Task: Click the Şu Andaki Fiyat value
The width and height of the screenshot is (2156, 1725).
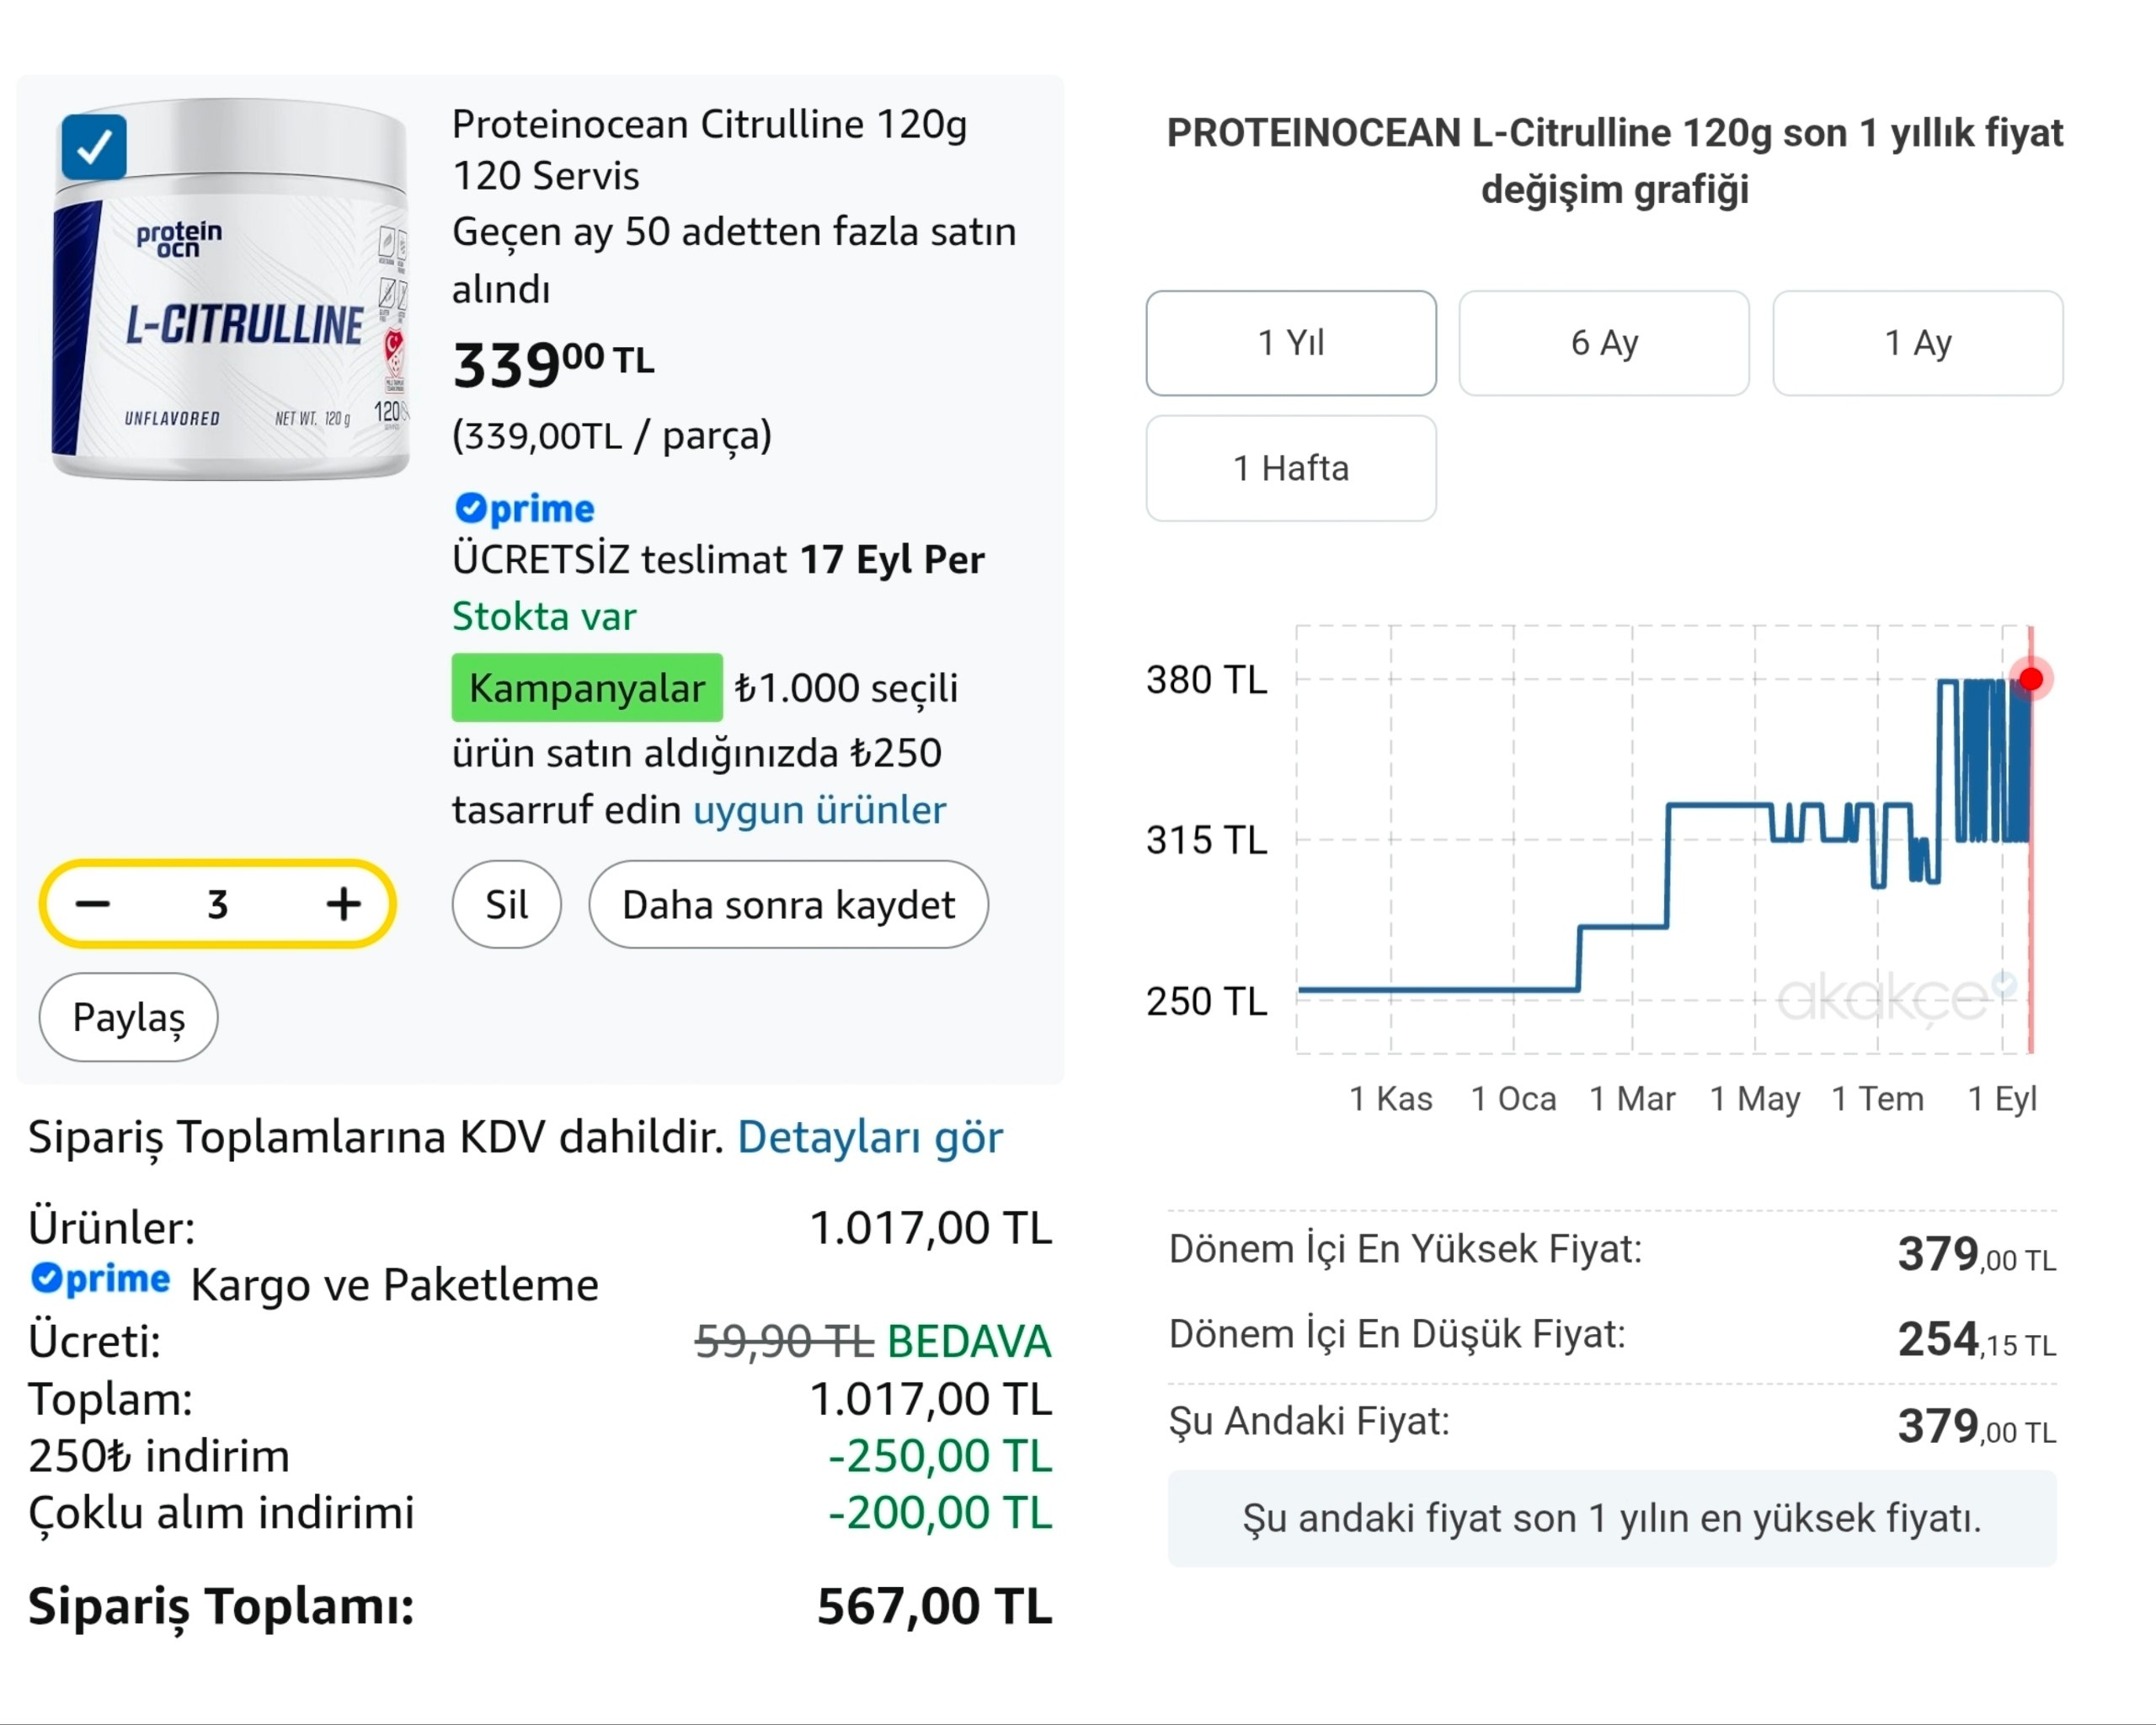Action: (1977, 1426)
